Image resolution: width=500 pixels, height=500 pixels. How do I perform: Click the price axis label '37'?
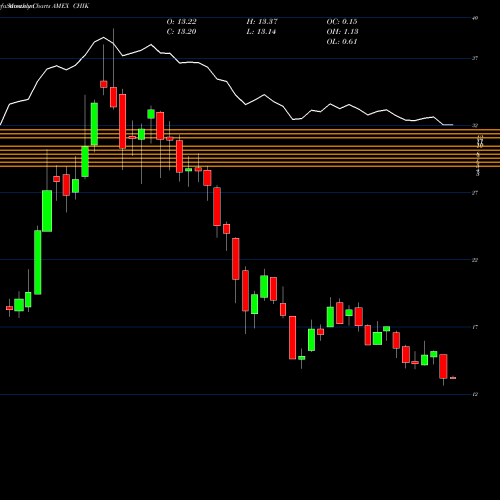[475, 58]
